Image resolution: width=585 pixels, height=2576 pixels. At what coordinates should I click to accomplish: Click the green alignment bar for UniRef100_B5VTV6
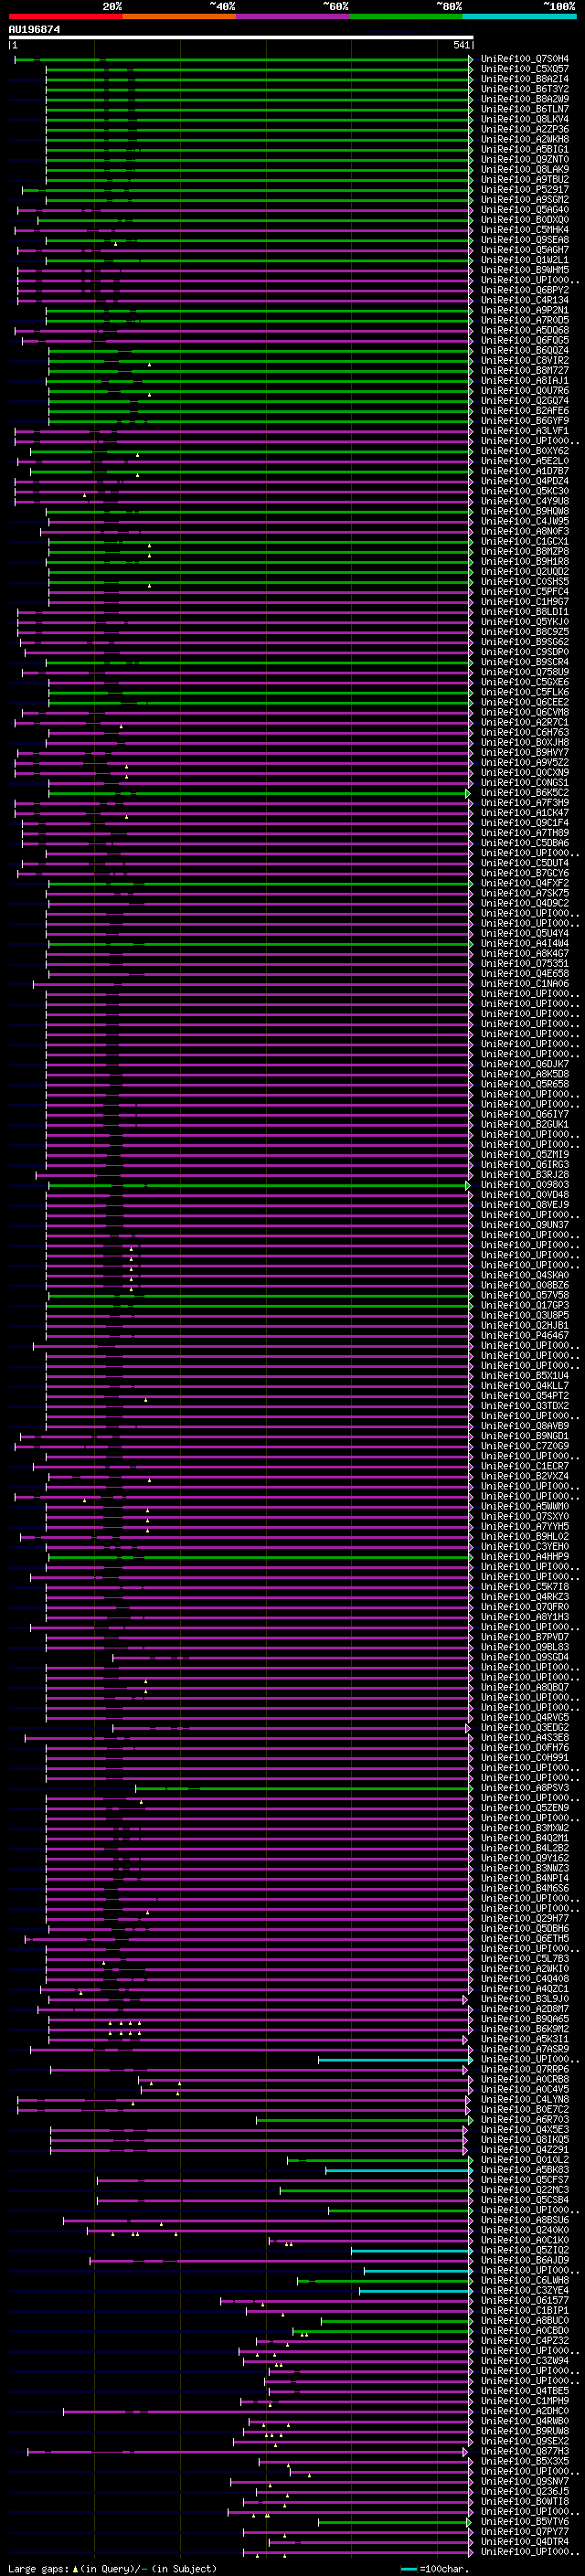click(395, 2522)
